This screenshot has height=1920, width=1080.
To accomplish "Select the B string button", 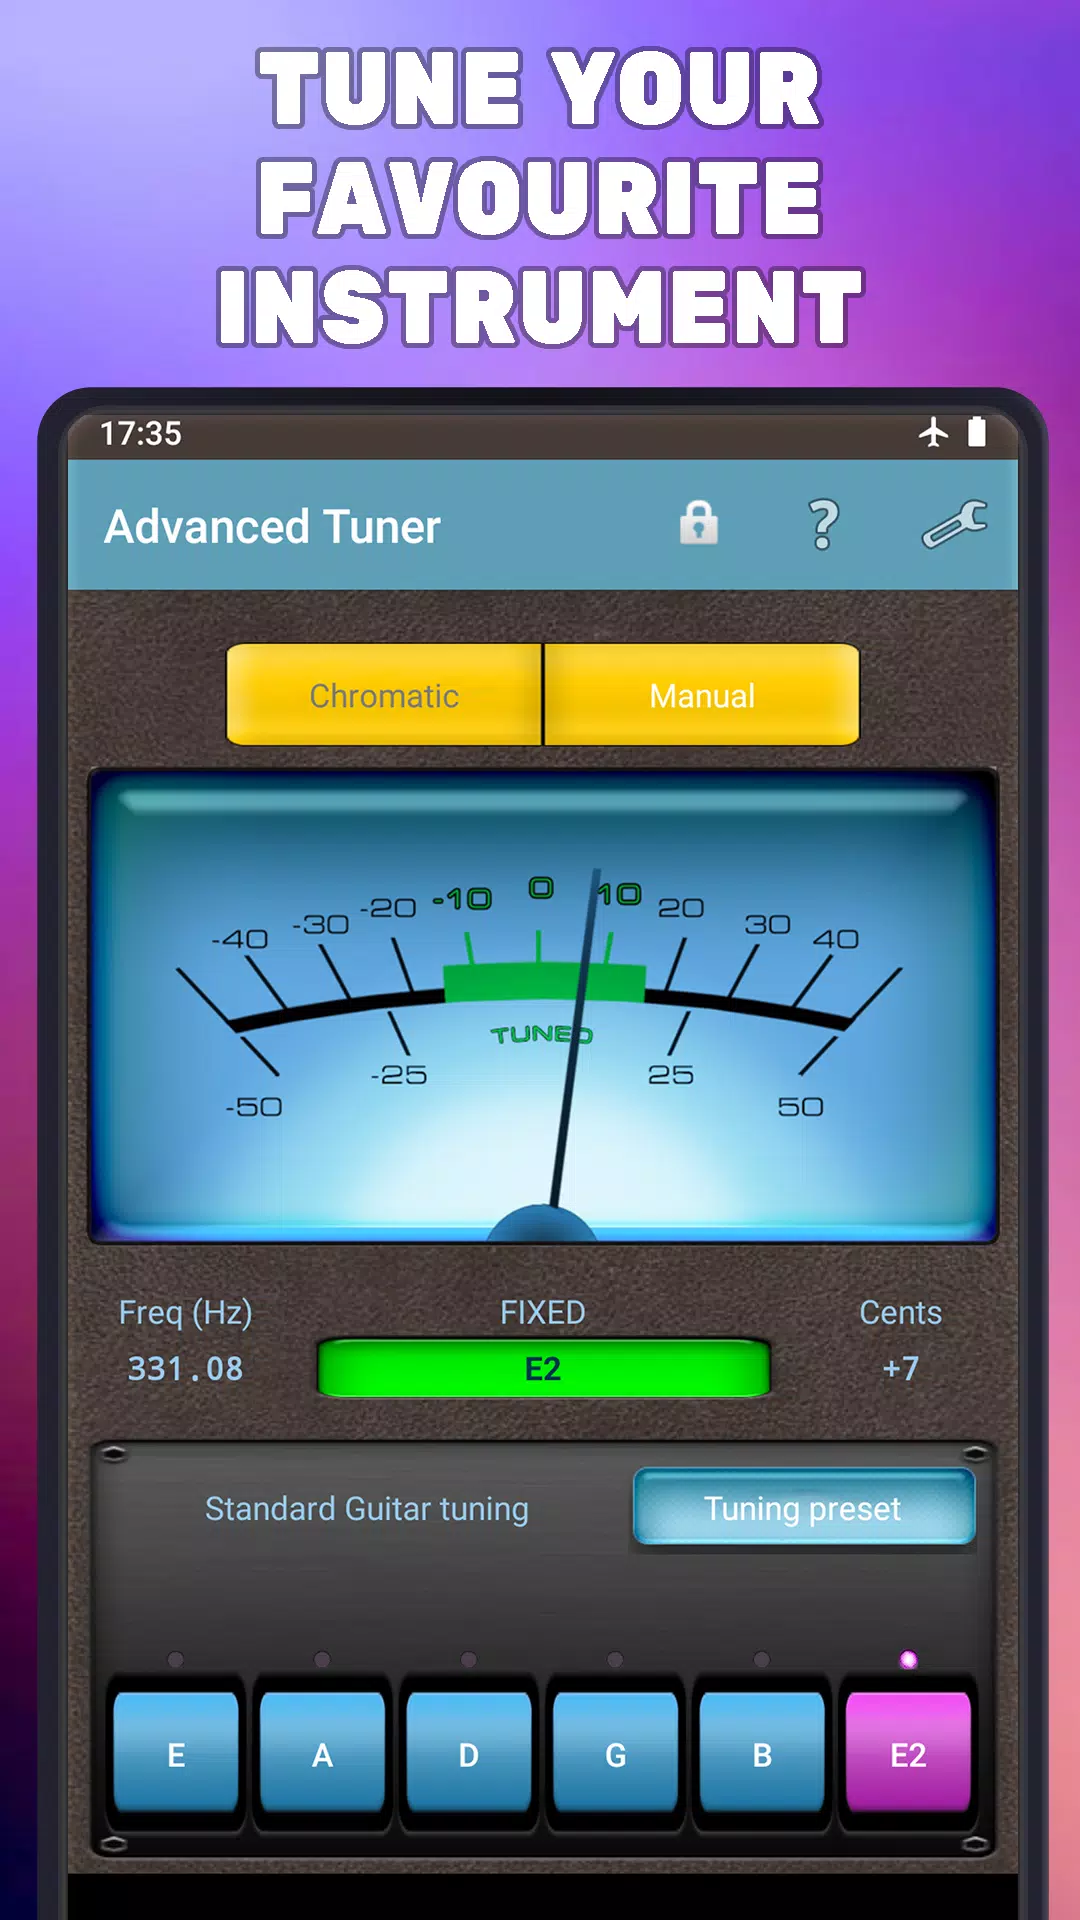I will [x=762, y=1754].
